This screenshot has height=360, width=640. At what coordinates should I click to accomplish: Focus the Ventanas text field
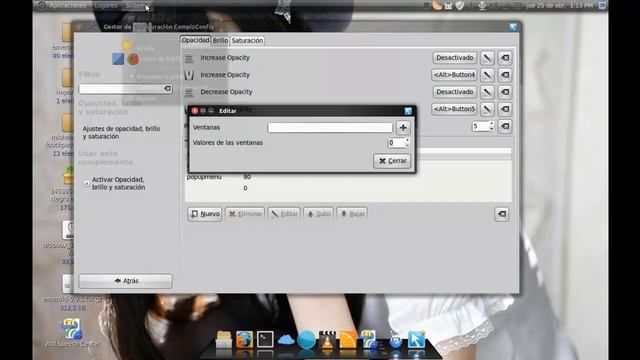330,128
